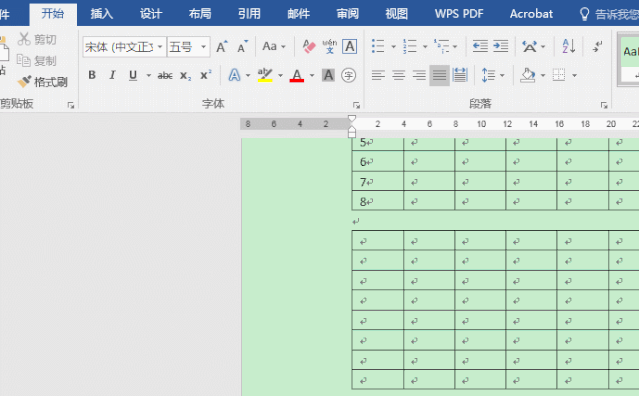
Task: Open the shading color dropdown arrow
Action: [543, 75]
